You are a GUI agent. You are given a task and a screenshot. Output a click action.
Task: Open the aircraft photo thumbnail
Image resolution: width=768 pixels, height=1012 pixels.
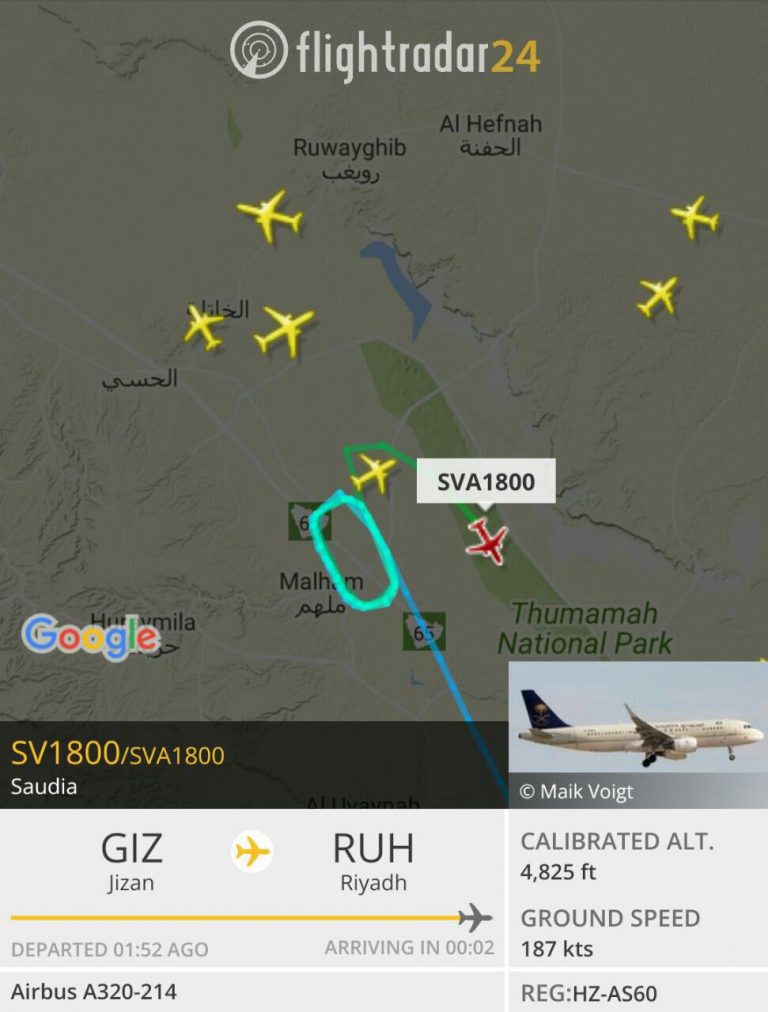(x=638, y=734)
